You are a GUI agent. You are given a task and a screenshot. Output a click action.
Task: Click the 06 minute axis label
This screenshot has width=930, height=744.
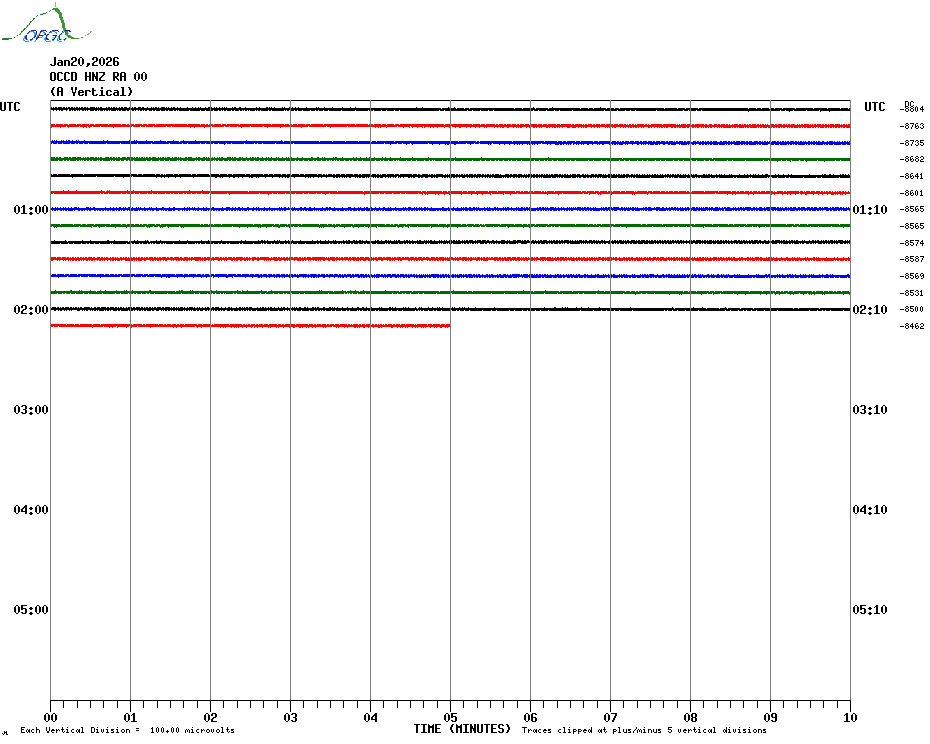pyautogui.click(x=530, y=718)
